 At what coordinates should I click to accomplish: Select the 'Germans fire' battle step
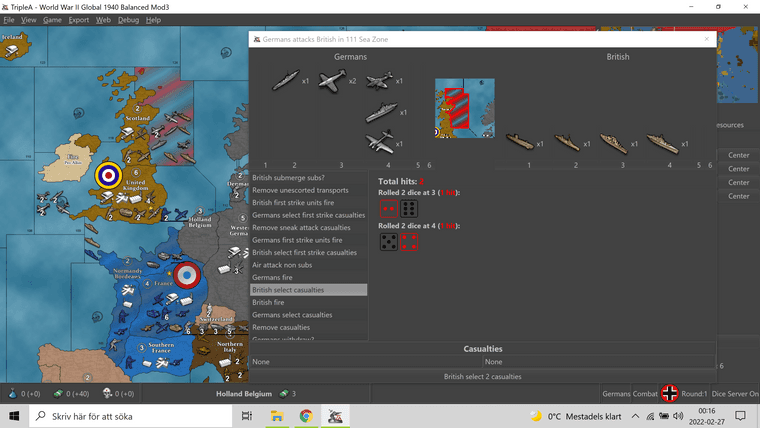coord(308,277)
